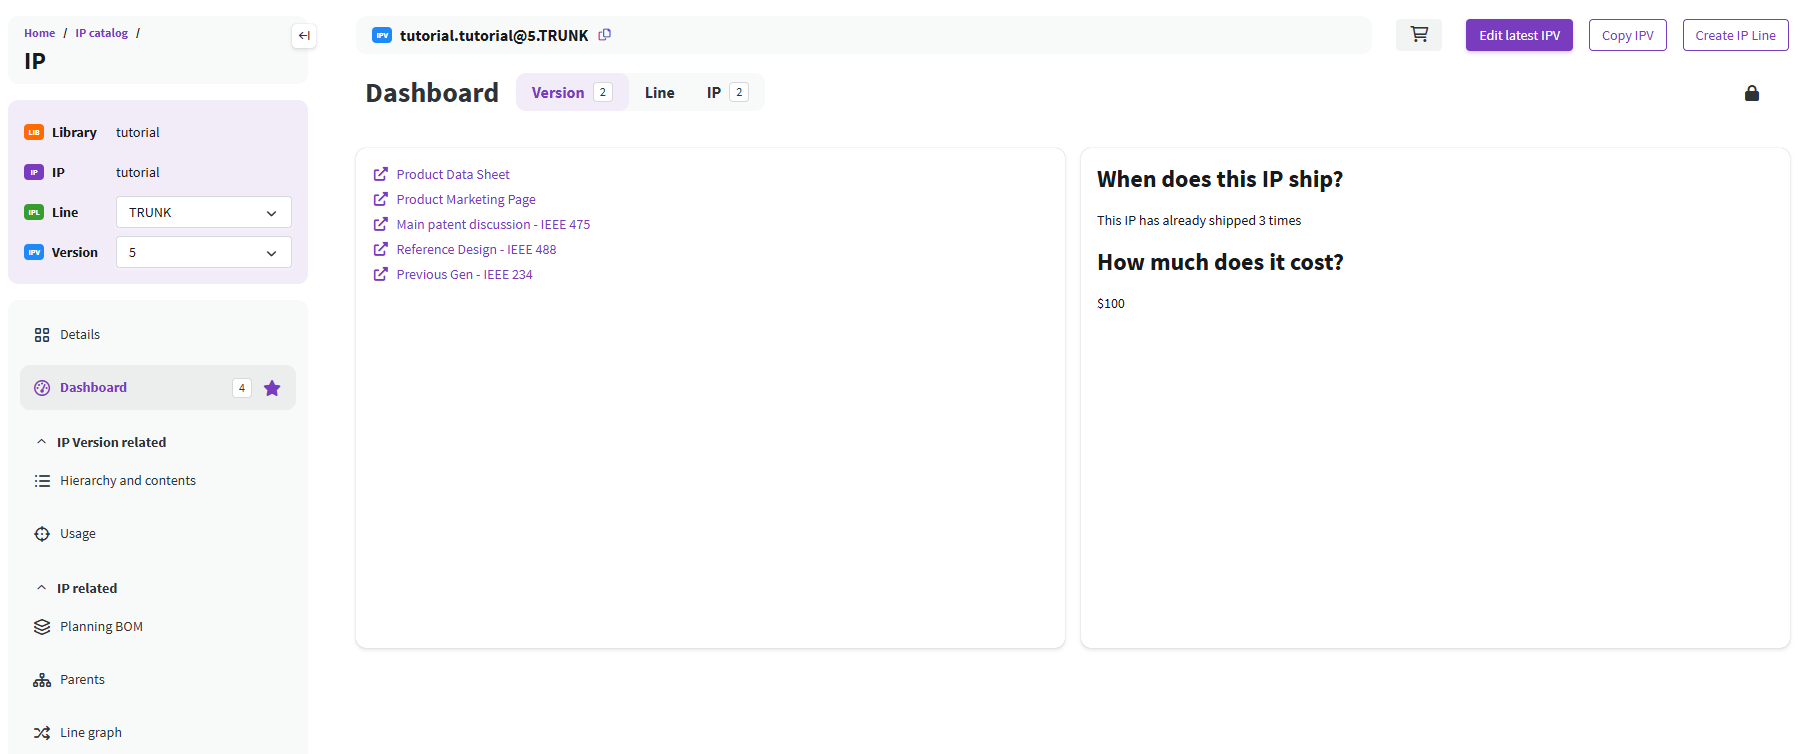Open Line graph in the sidebar
The height and width of the screenshot is (754, 1813).
click(90, 733)
